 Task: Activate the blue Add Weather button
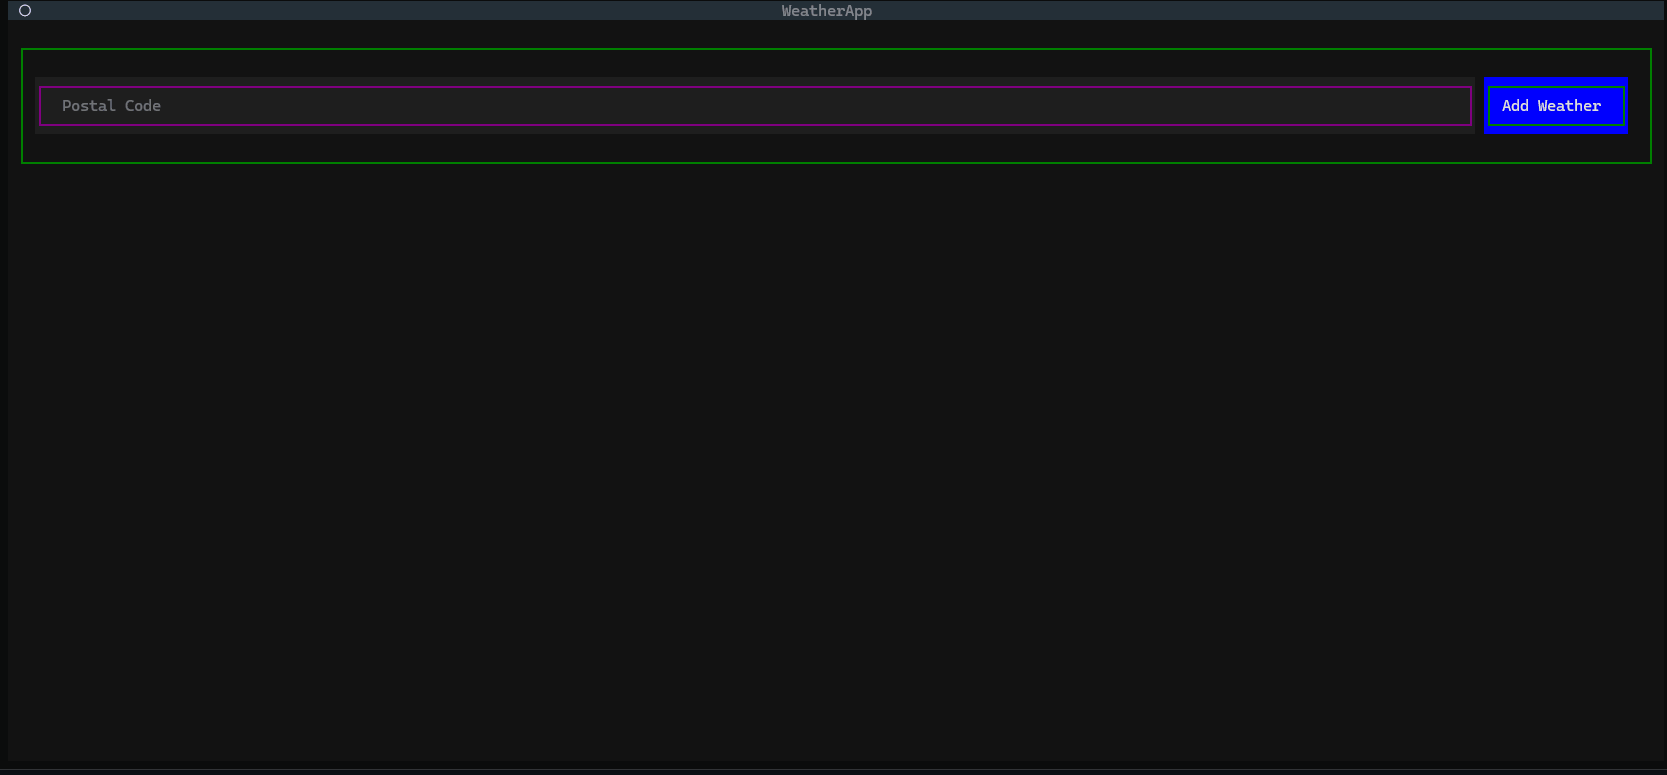1555,106
